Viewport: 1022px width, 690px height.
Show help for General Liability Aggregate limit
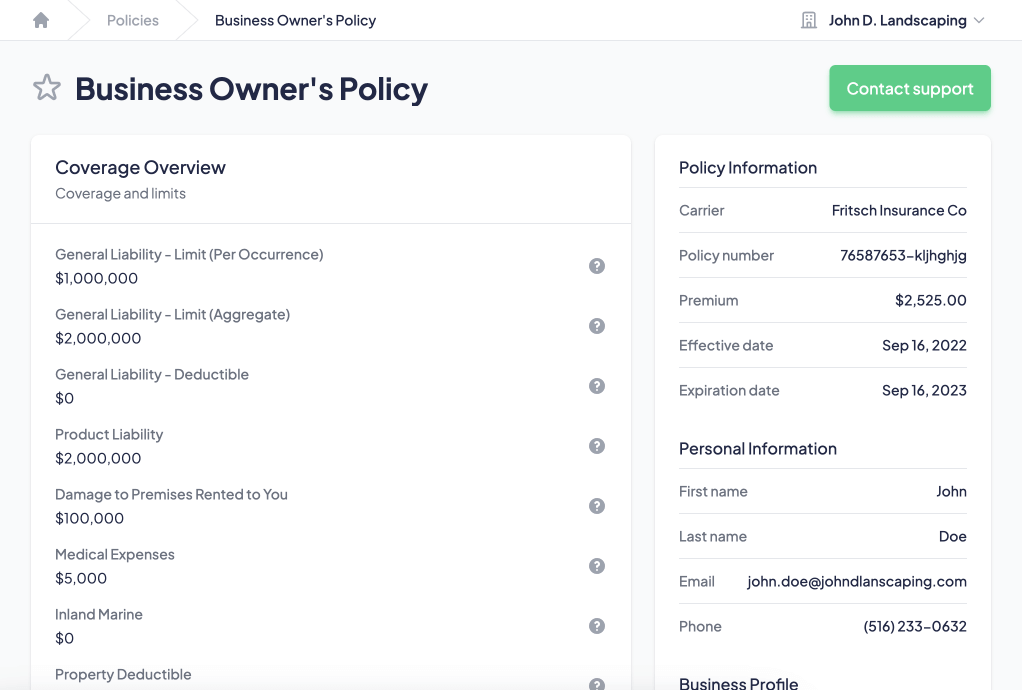point(597,326)
